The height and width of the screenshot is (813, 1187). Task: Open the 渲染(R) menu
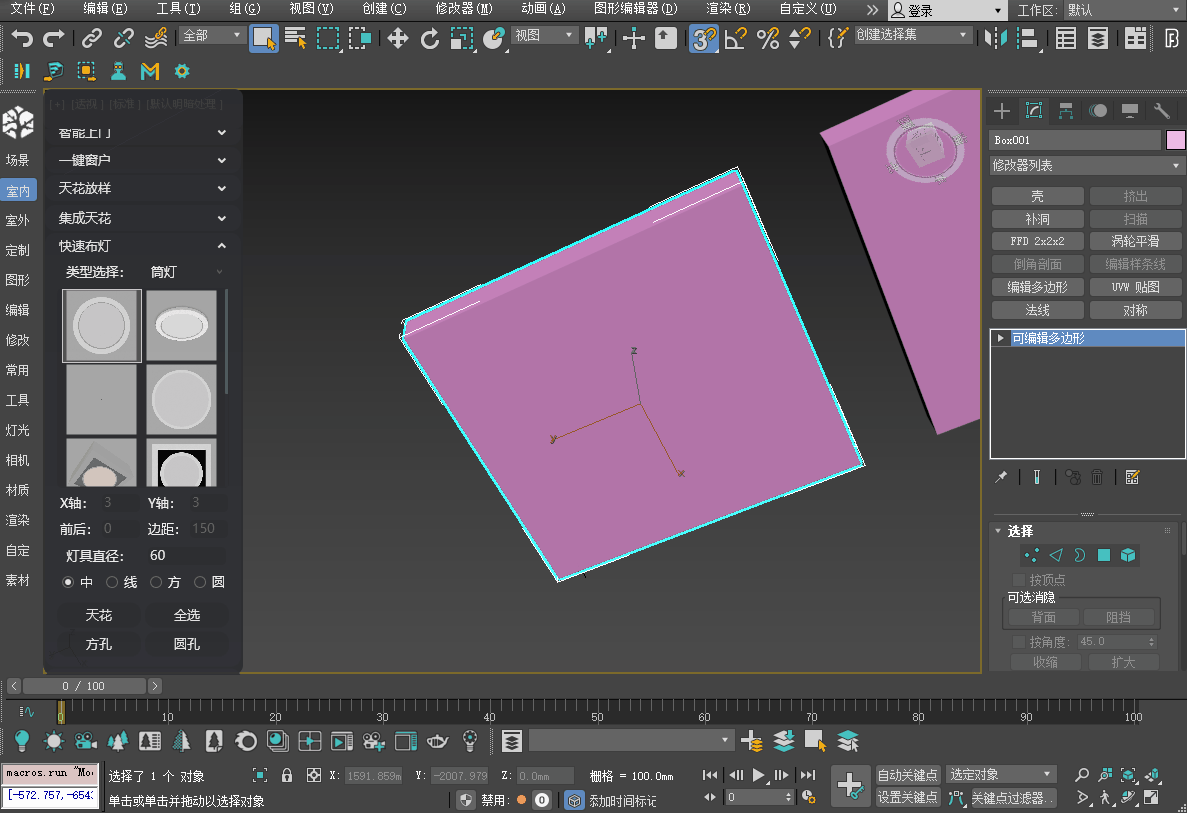[728, 9]
